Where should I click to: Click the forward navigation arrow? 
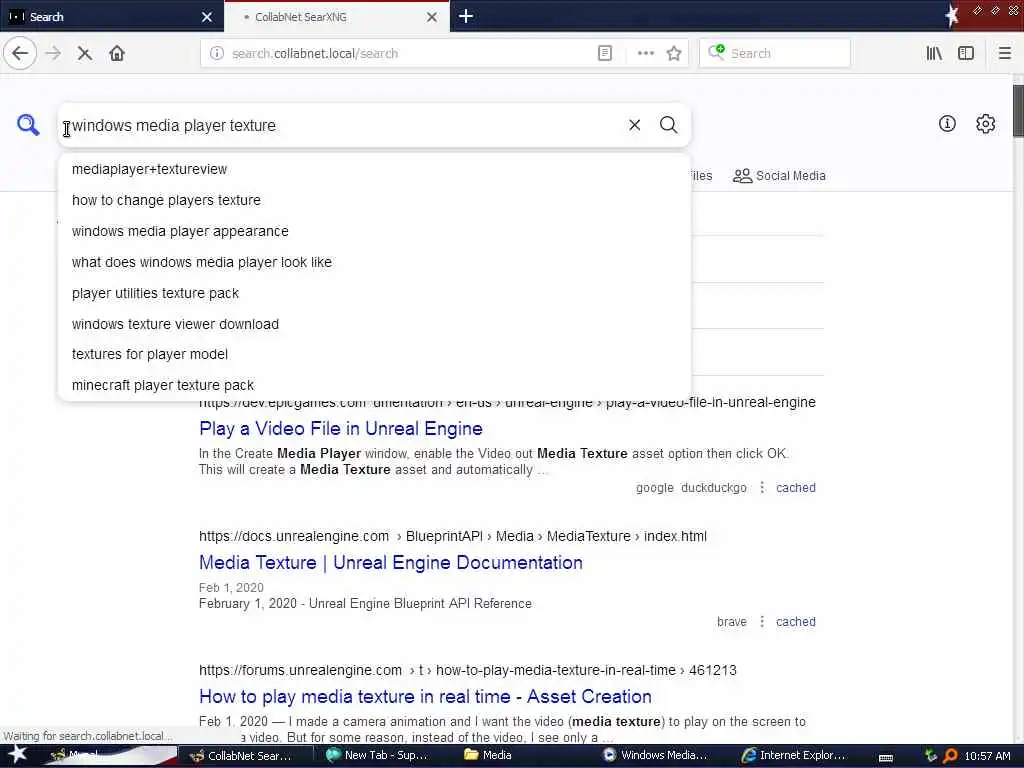pos(54,53)
